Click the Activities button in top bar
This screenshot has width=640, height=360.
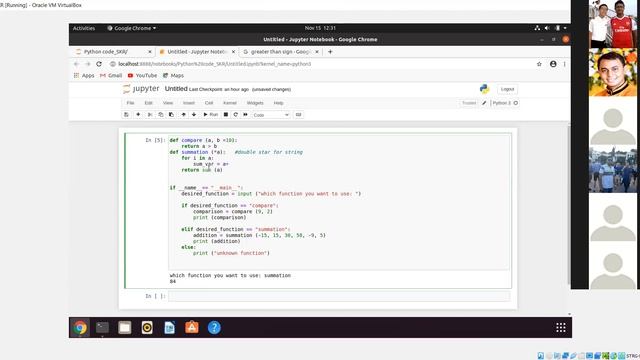(84, 28)
